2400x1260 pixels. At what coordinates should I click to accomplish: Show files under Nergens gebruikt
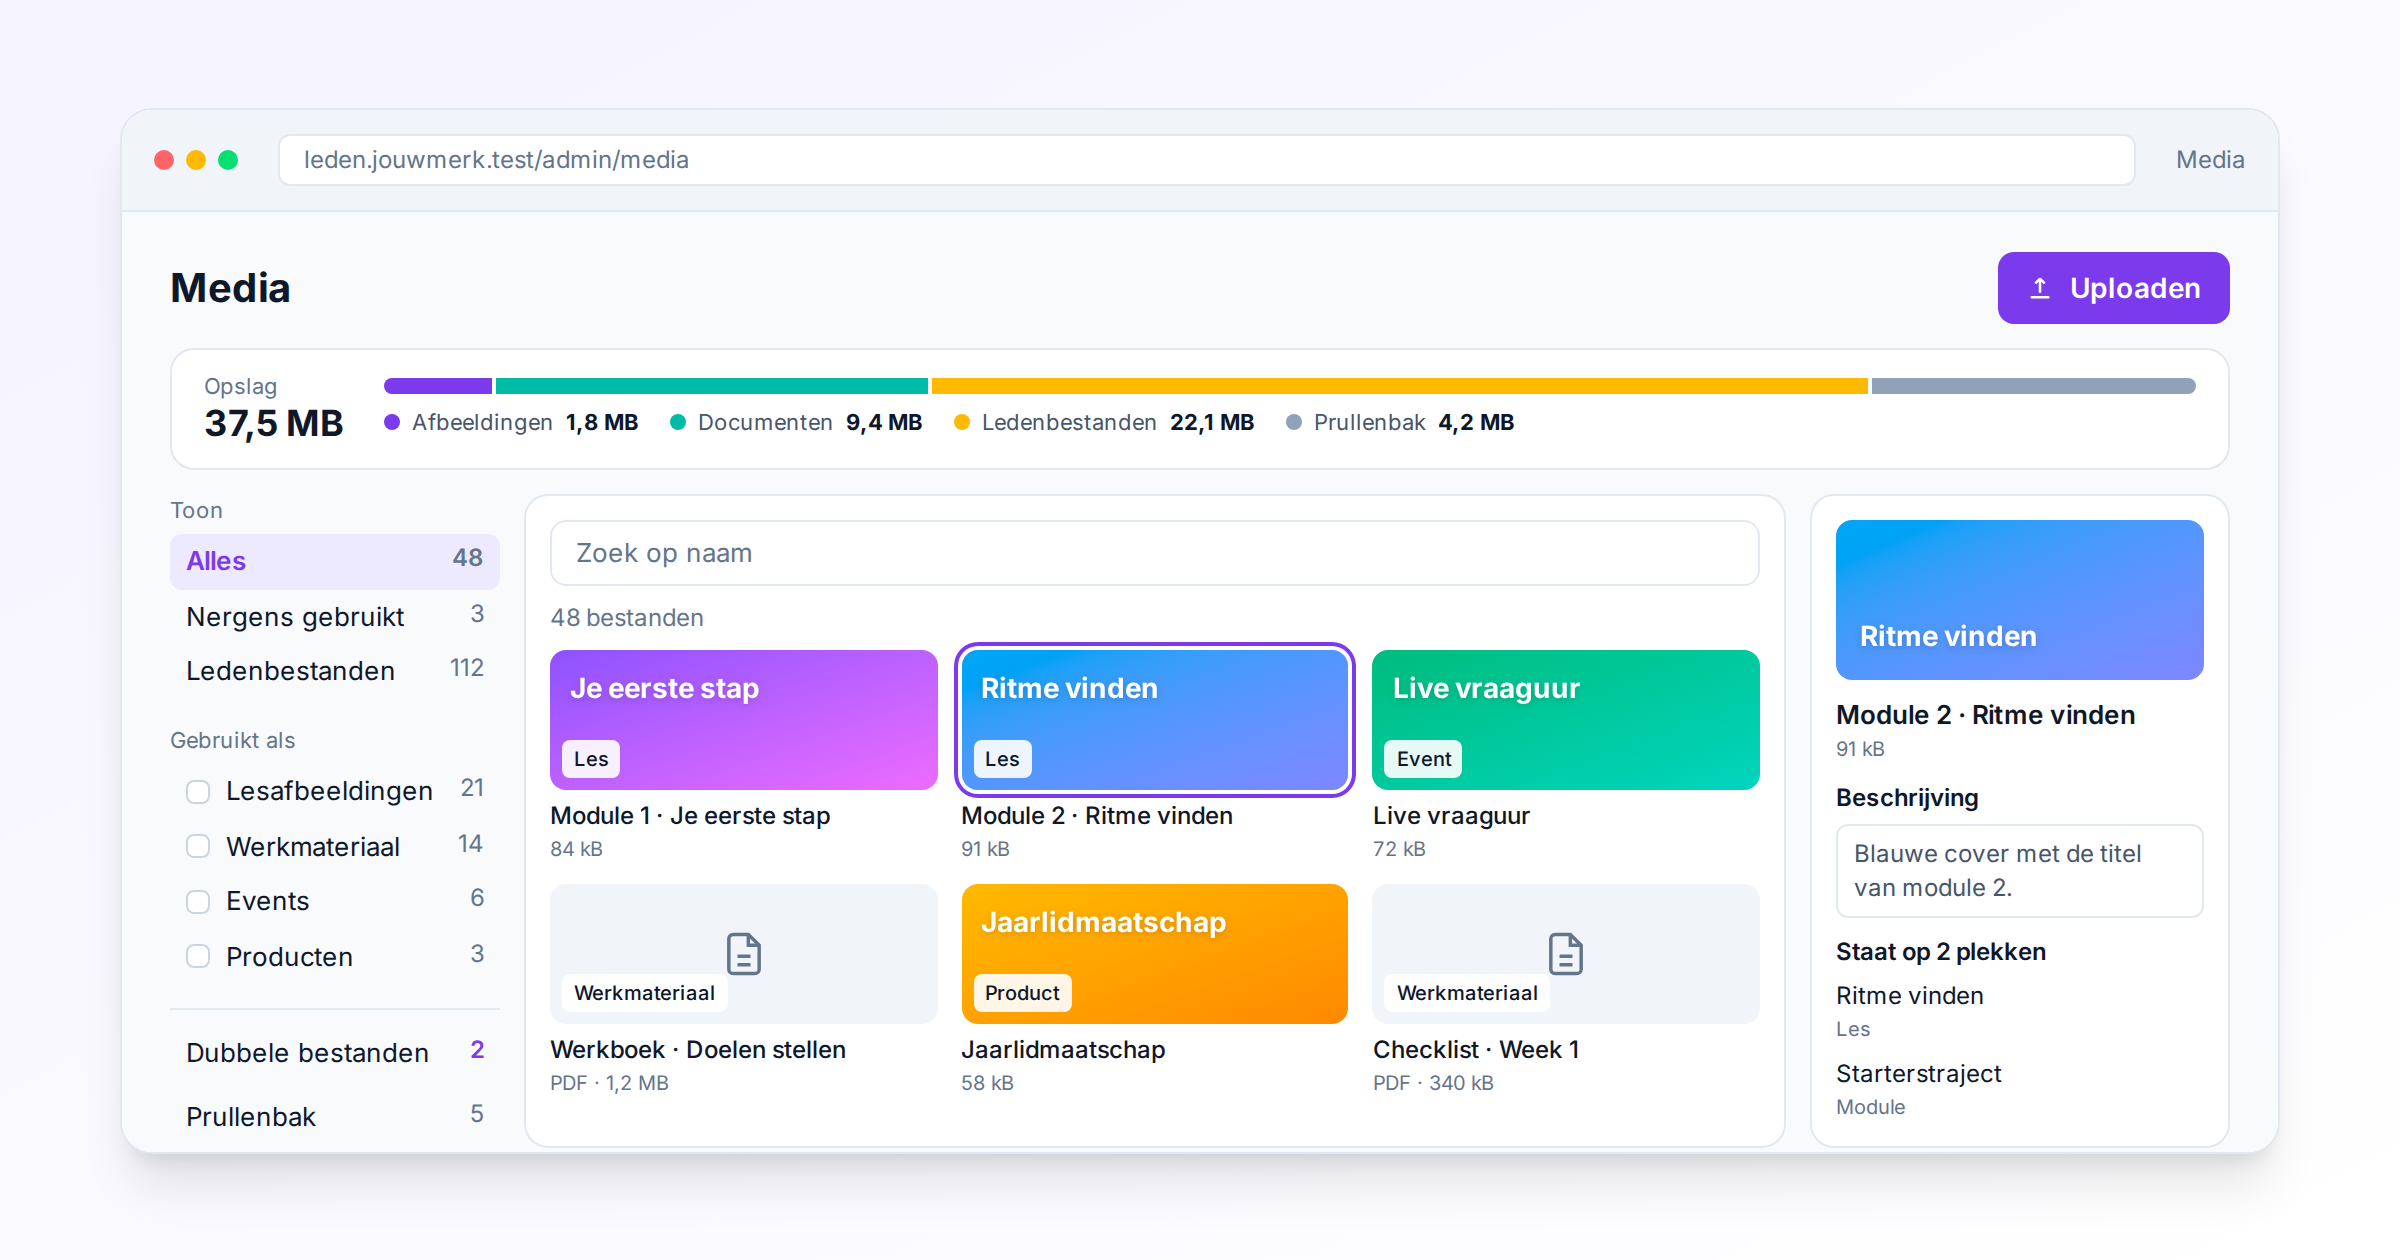click(335, 616)
